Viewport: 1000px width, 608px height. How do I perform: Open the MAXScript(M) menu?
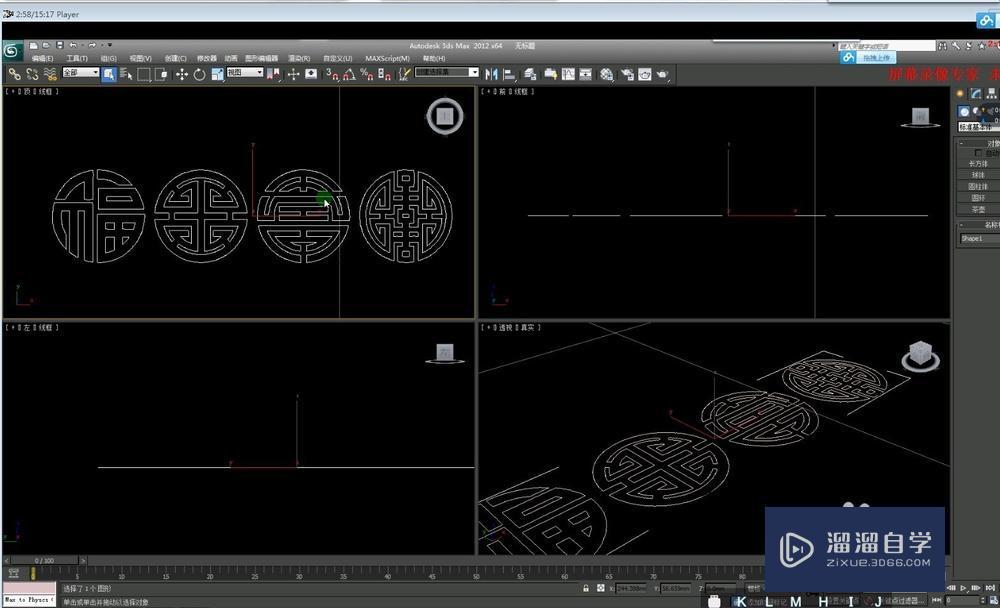[387, 59]
